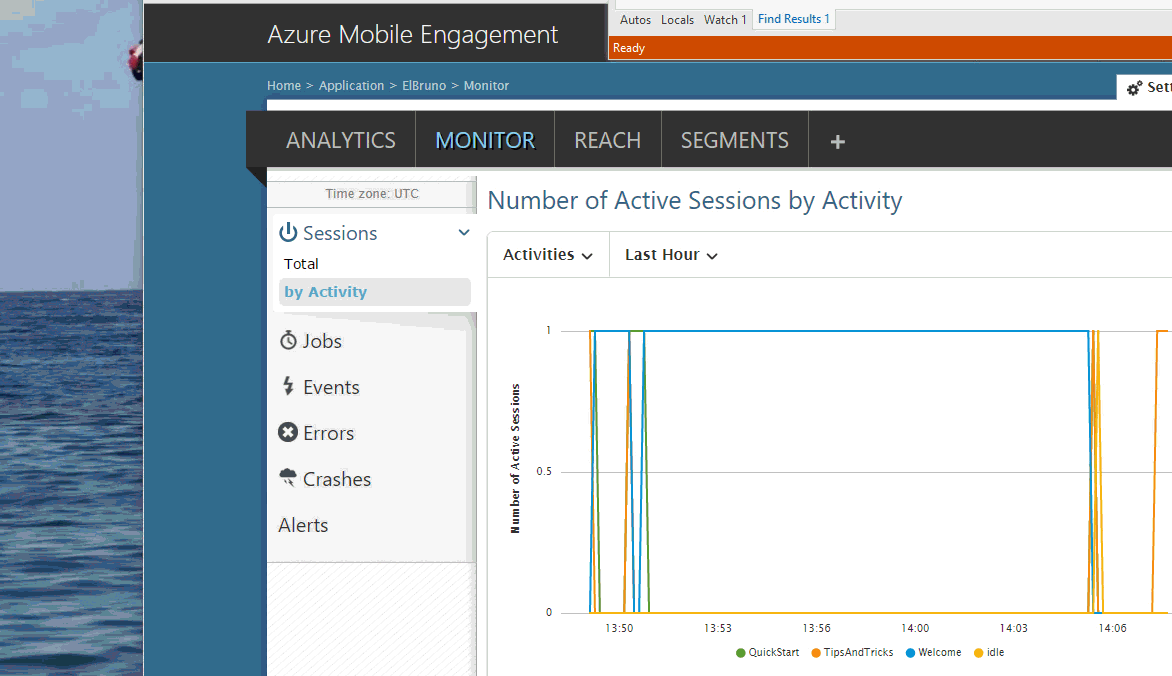Toggle the idle legend color dot
The image size is (1172, 676).
point(978,653)
